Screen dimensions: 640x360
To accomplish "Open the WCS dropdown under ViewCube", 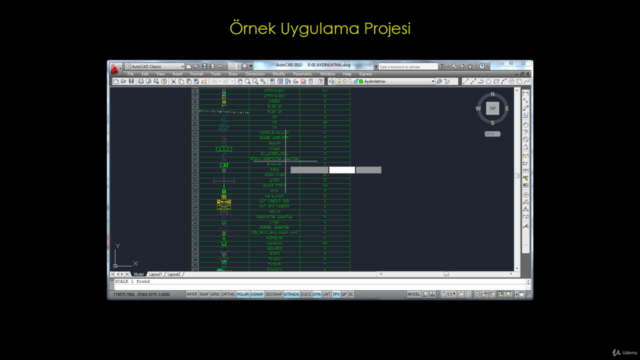I will pos(493,134).
